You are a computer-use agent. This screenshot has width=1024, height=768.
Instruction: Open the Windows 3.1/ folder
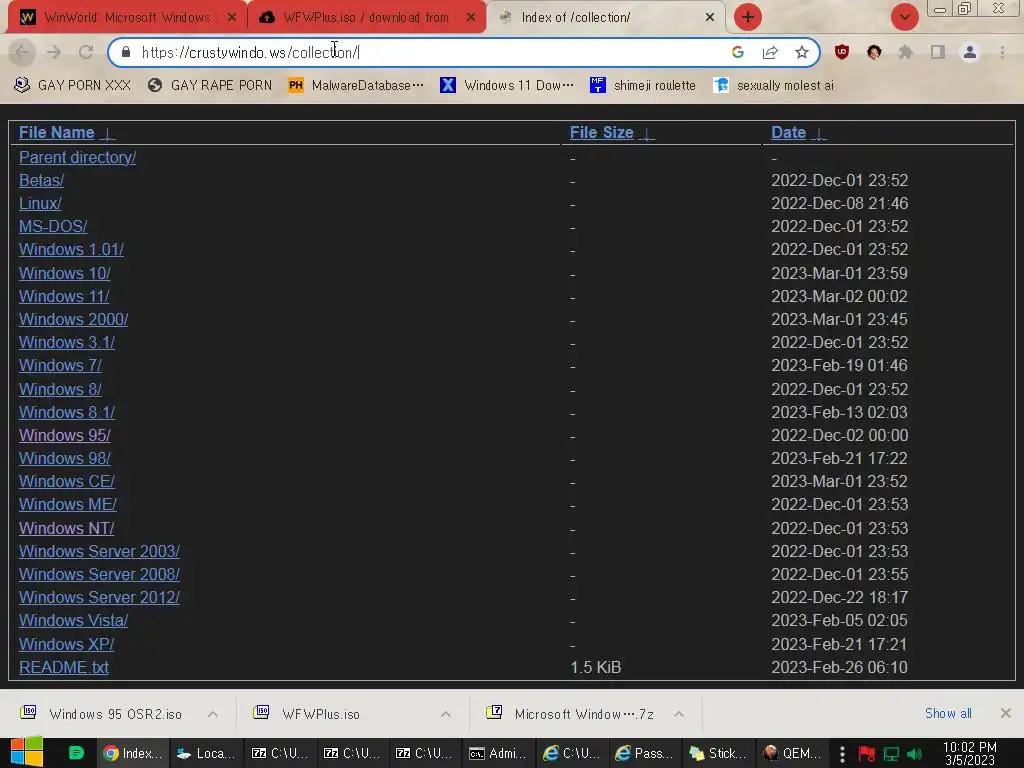coord(67,342)
